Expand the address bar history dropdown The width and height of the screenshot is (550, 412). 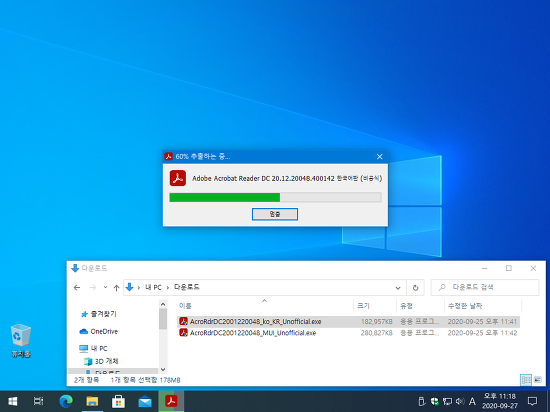[x=398, y=288]
